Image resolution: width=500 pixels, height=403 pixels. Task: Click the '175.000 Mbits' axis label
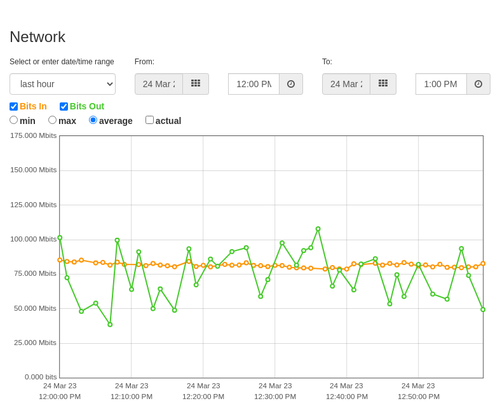(x=33, y=135)
